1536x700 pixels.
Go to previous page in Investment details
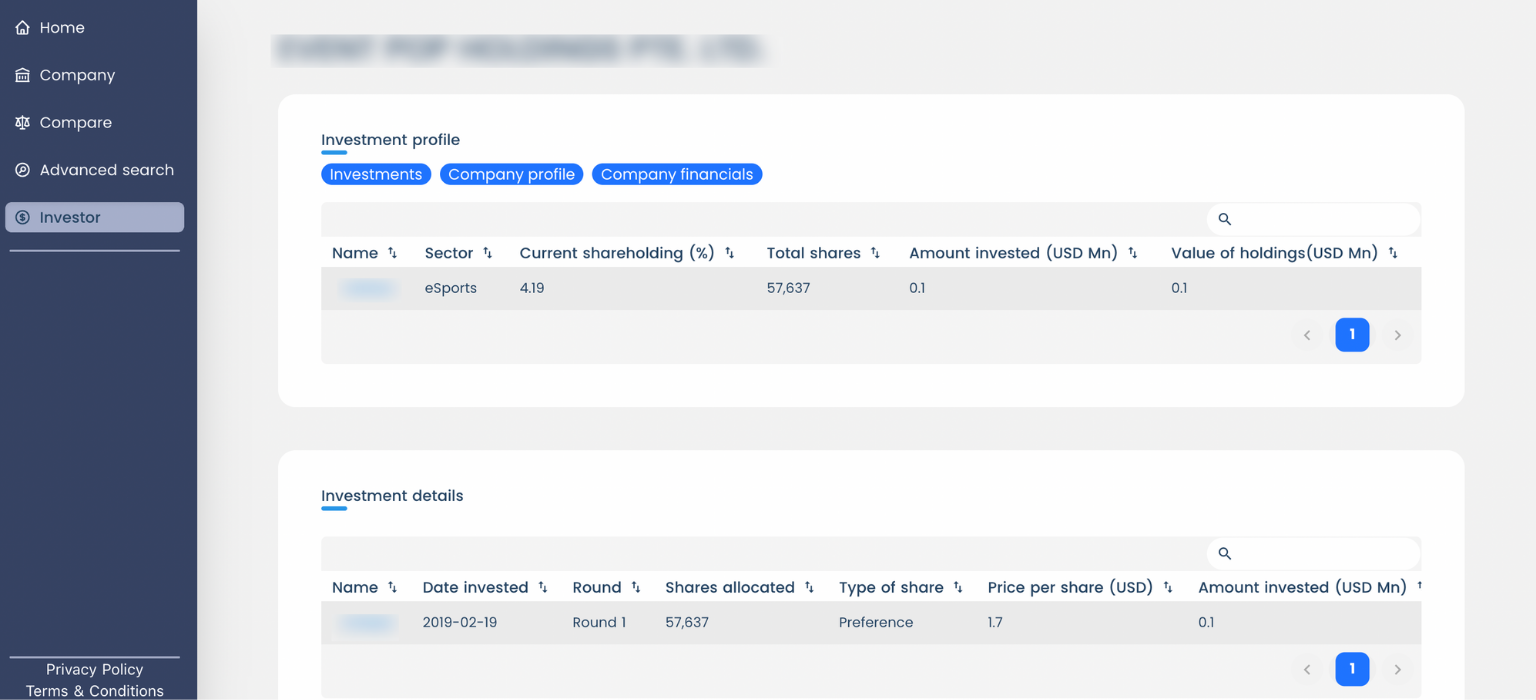(x=1307, y=669)
